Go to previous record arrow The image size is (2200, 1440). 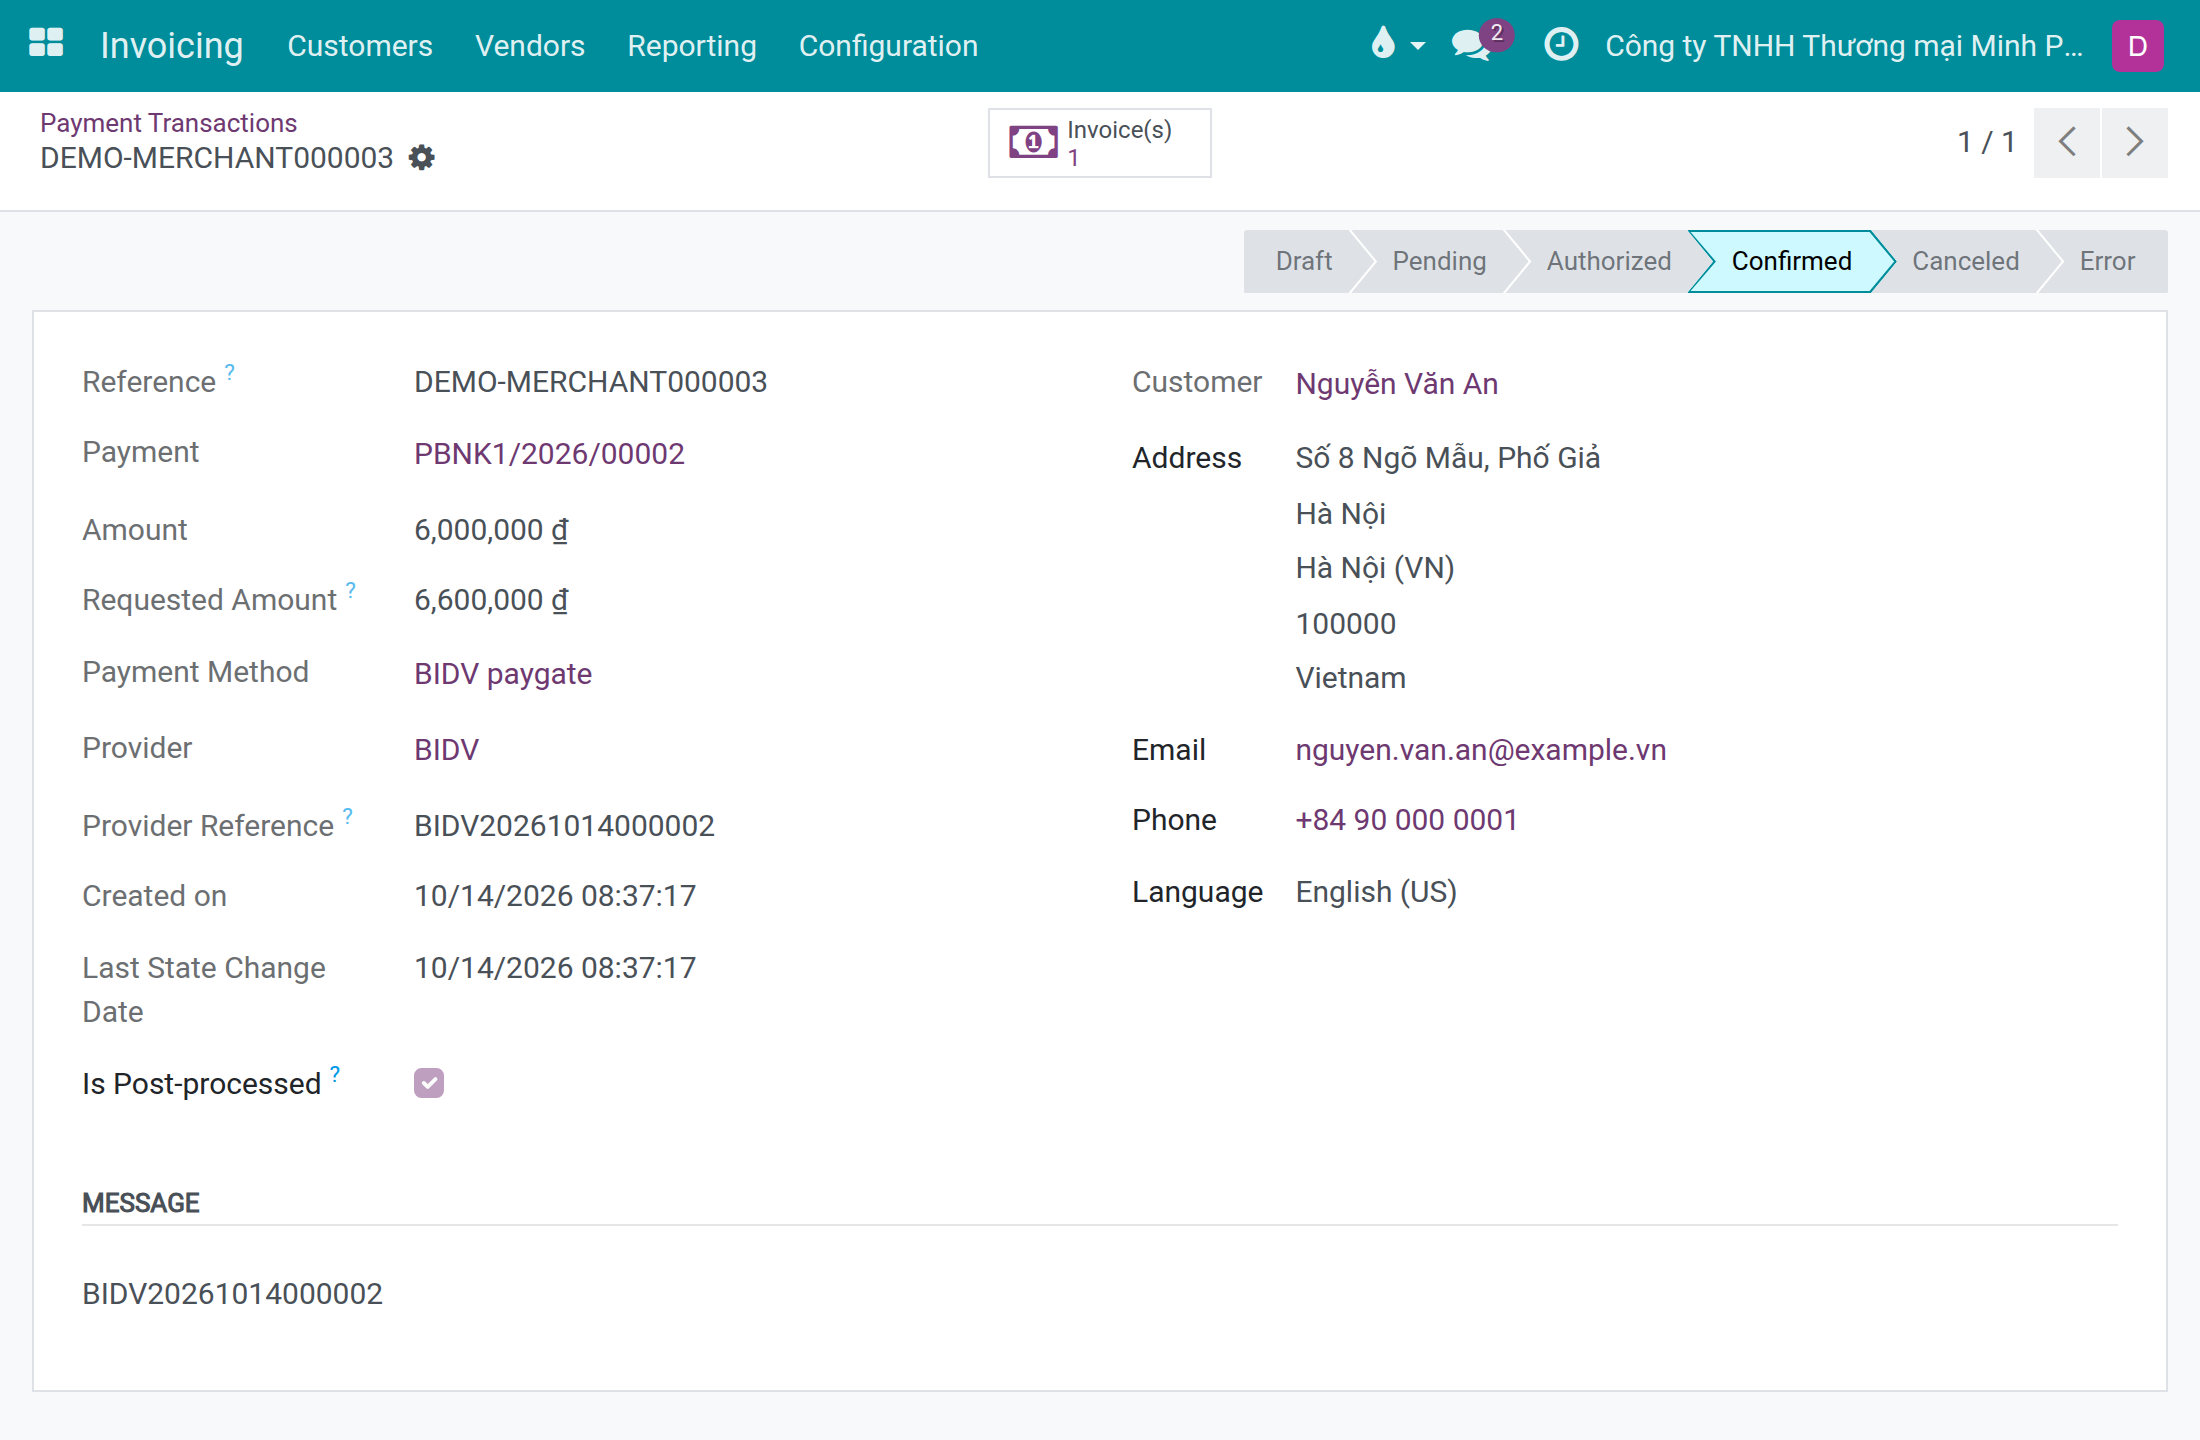tap(2067, 142)
